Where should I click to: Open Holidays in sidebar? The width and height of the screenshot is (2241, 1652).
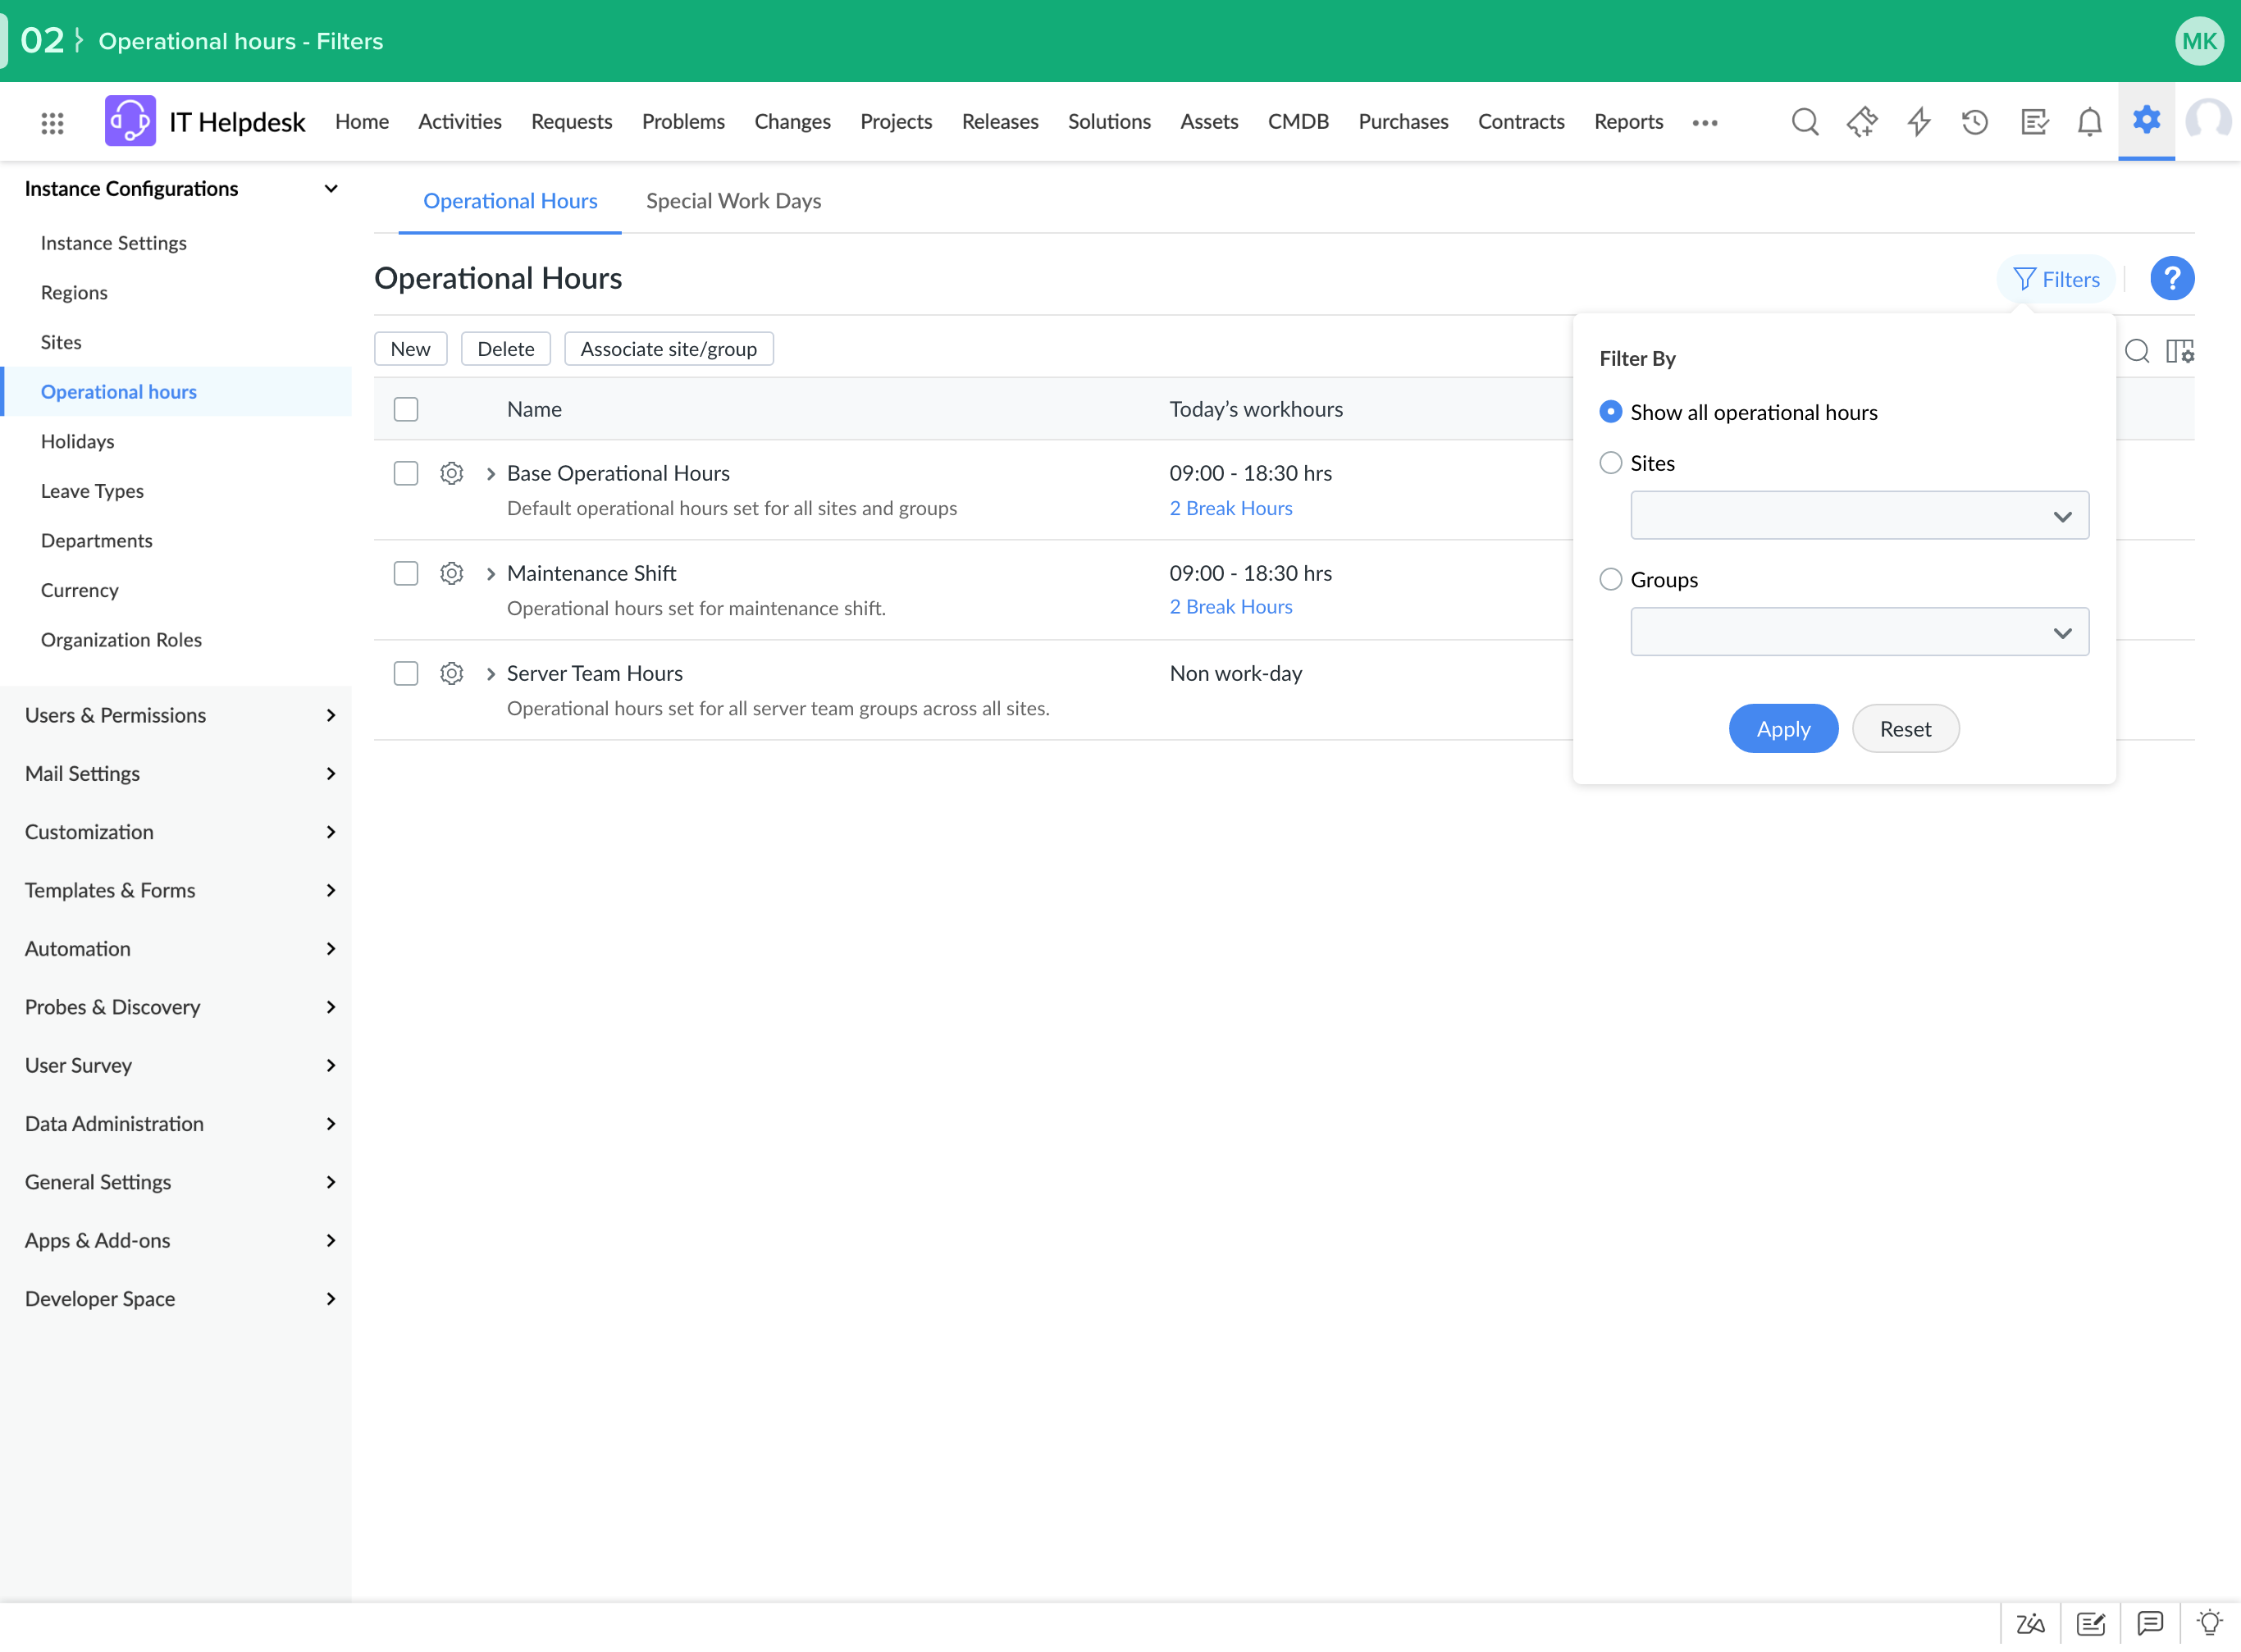coord(77,442)
